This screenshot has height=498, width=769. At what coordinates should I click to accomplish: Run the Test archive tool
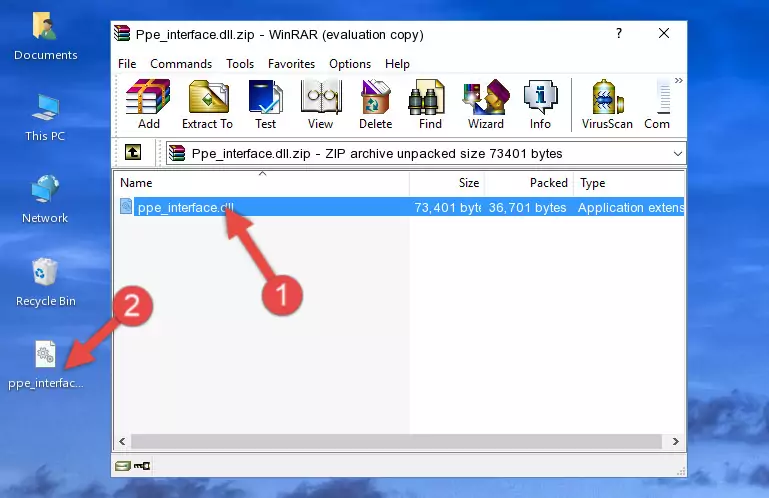coord(265,105)
